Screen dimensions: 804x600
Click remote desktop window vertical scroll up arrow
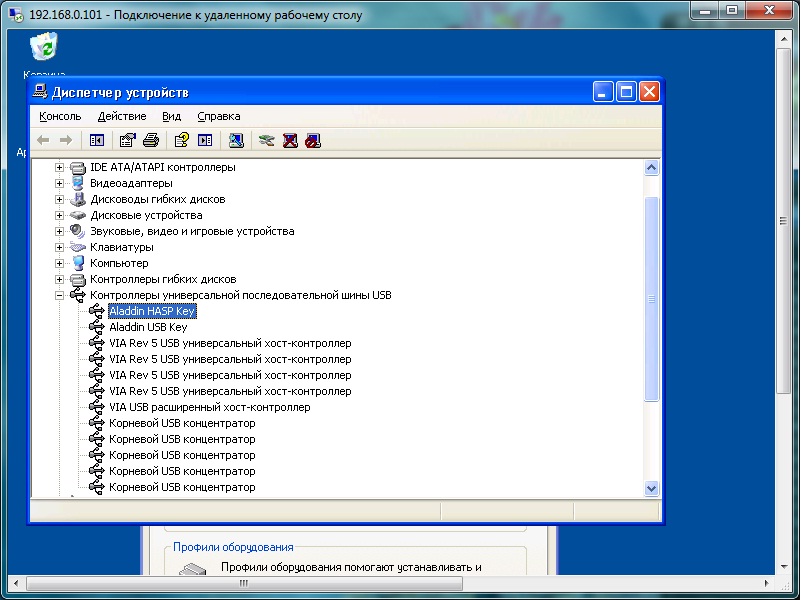point(783,39)
